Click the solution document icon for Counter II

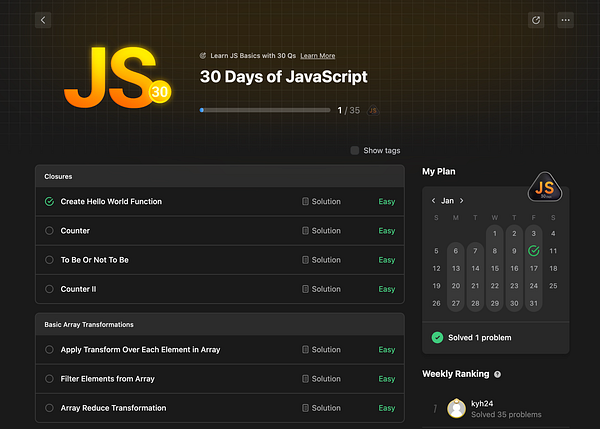[x=305, y=289]
